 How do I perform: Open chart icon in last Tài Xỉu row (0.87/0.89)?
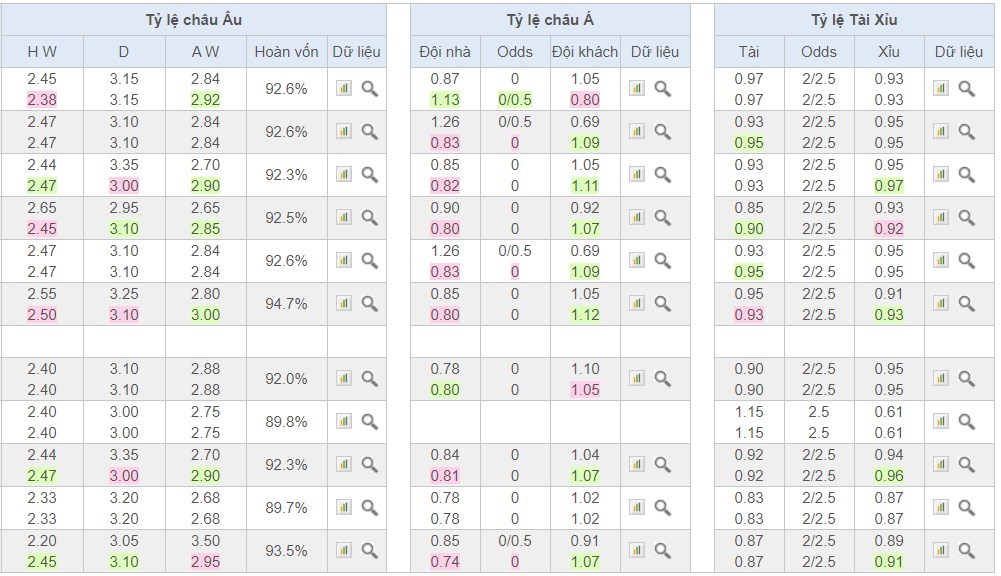pos(940,550)
